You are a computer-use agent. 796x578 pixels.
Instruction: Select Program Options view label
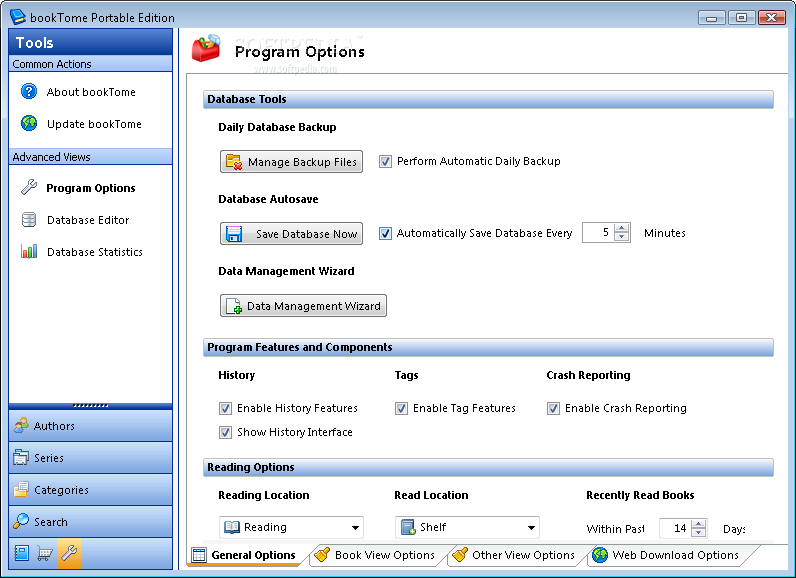(91, 188)
